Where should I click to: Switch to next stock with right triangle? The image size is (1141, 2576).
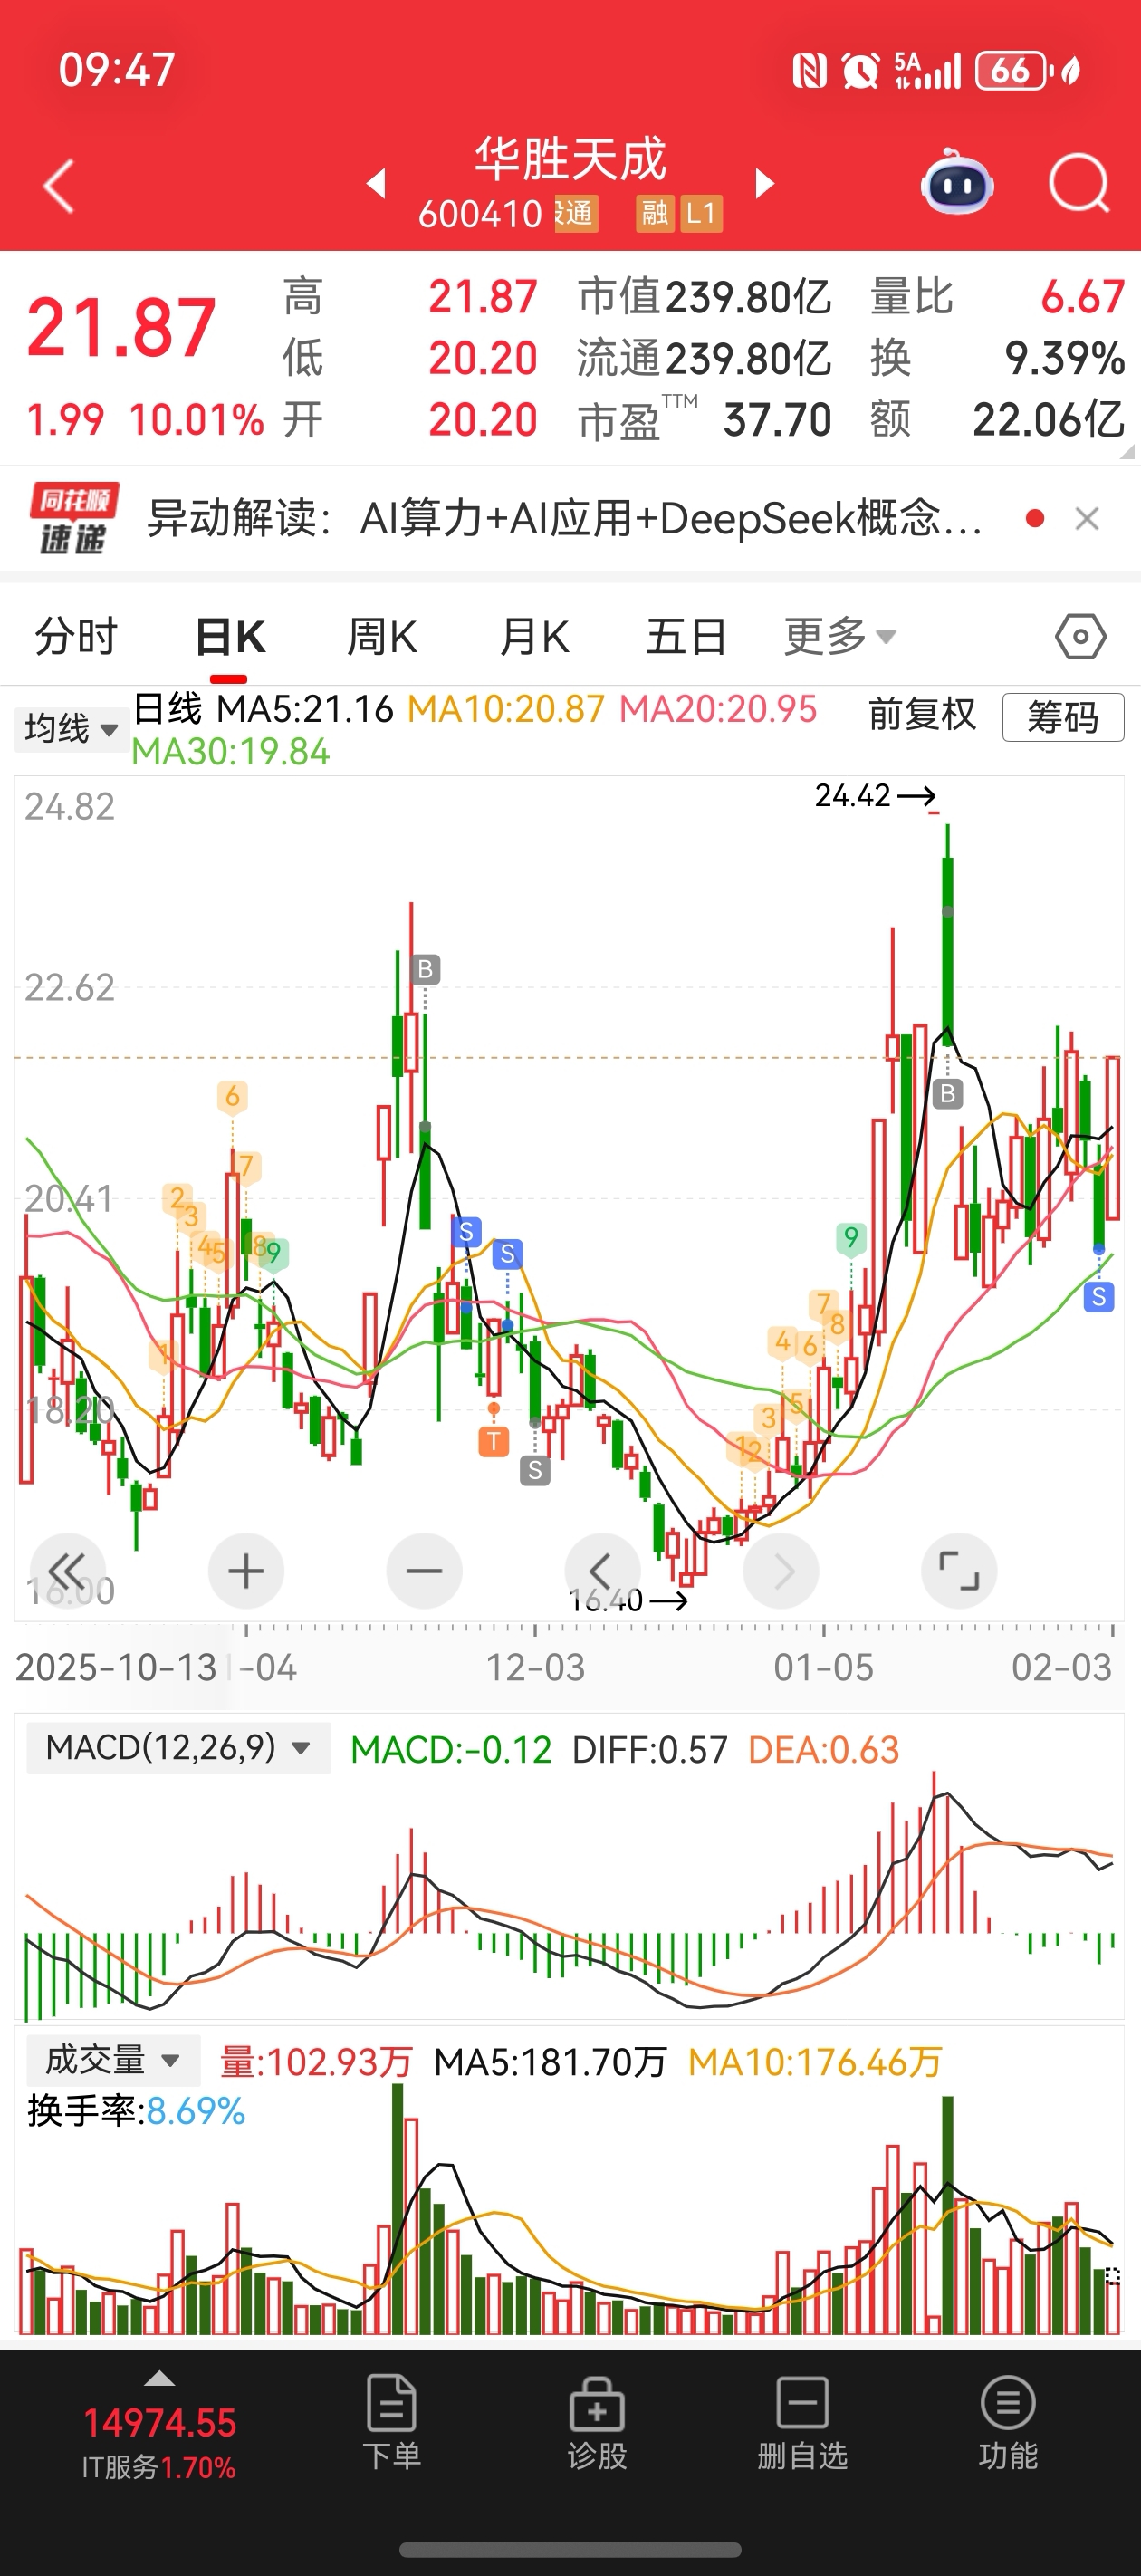(x=764, y=184)
